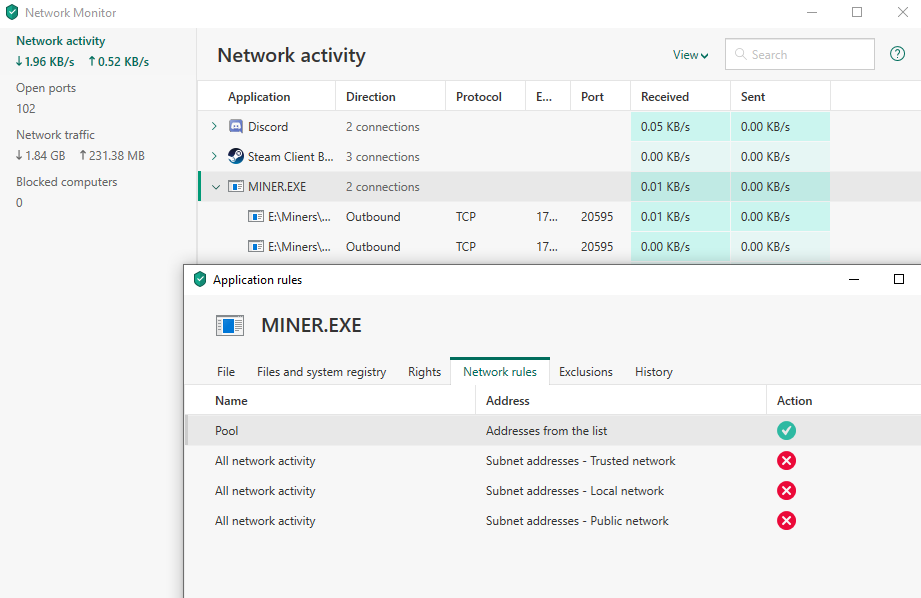Click the help question mark icon
This screenshot has width=921, height=598.
click(897, 54)
